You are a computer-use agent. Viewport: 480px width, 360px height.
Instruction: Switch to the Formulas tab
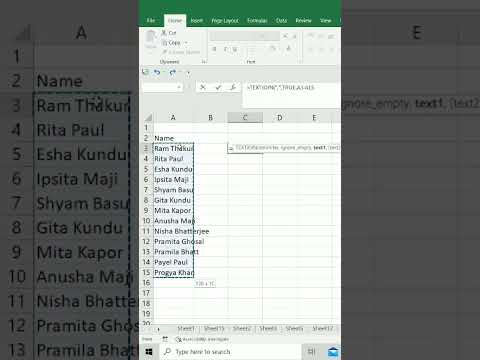[x=257, y=21]
